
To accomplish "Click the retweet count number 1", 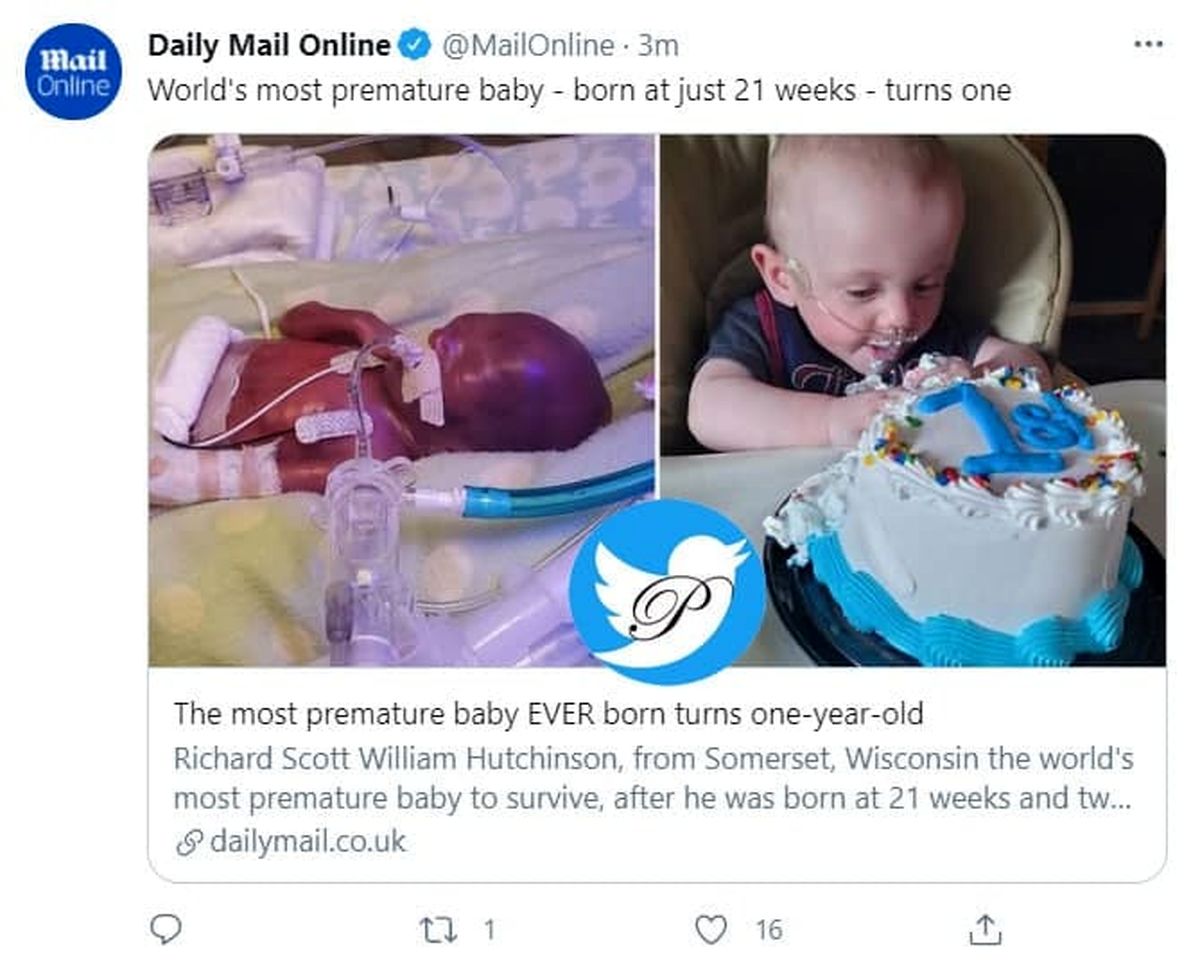I will click(489, 930).
